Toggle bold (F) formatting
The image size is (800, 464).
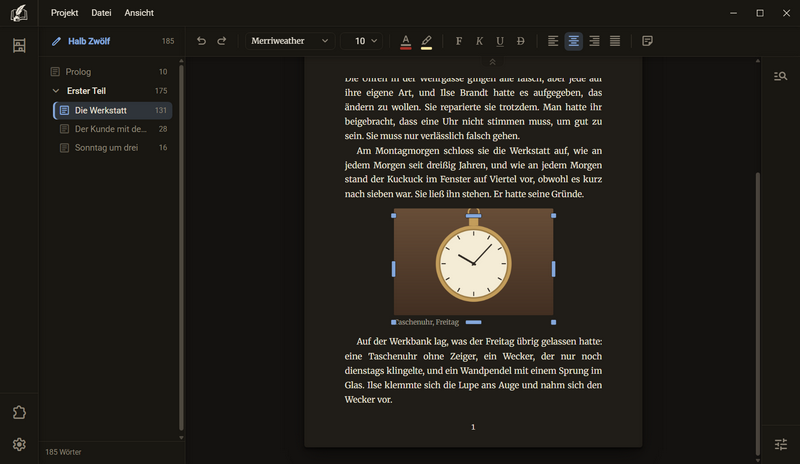tap(459, 41)
